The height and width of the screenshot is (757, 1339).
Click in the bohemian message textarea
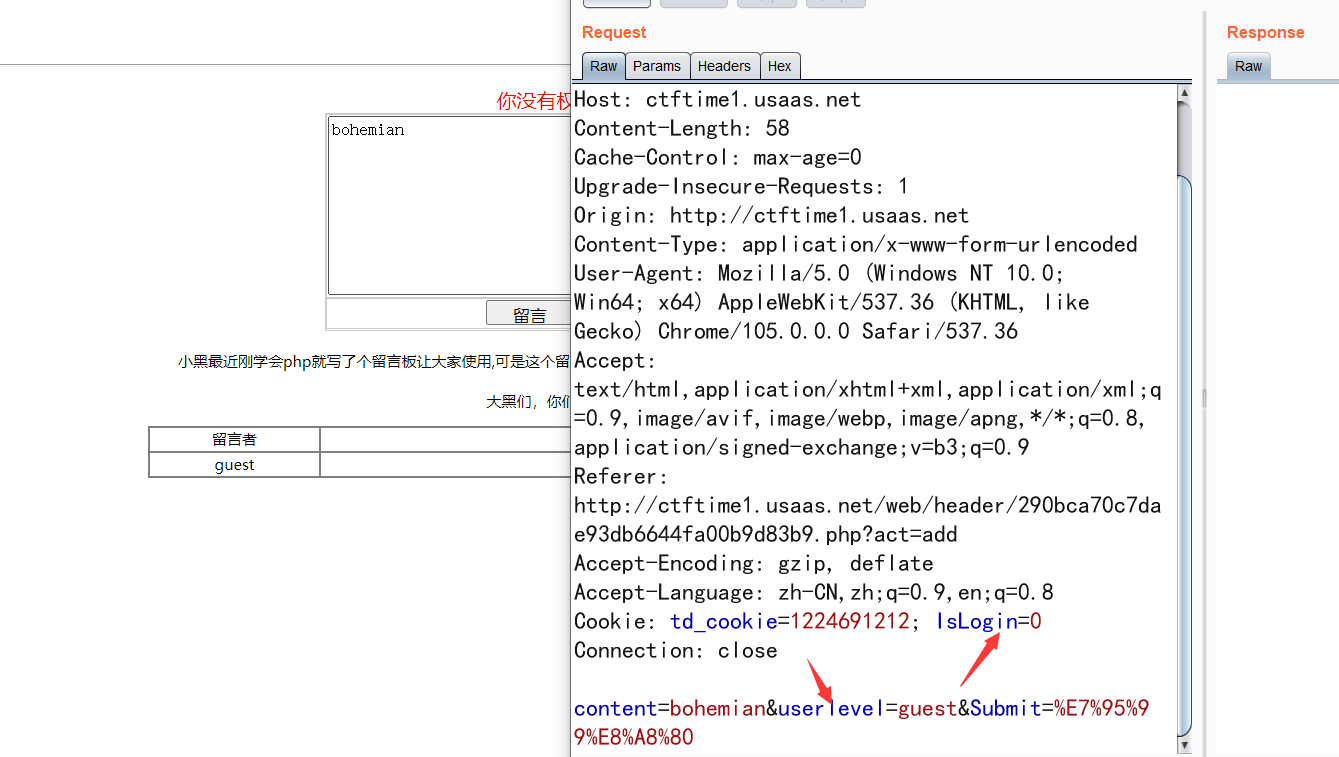[x=449, y=205]
